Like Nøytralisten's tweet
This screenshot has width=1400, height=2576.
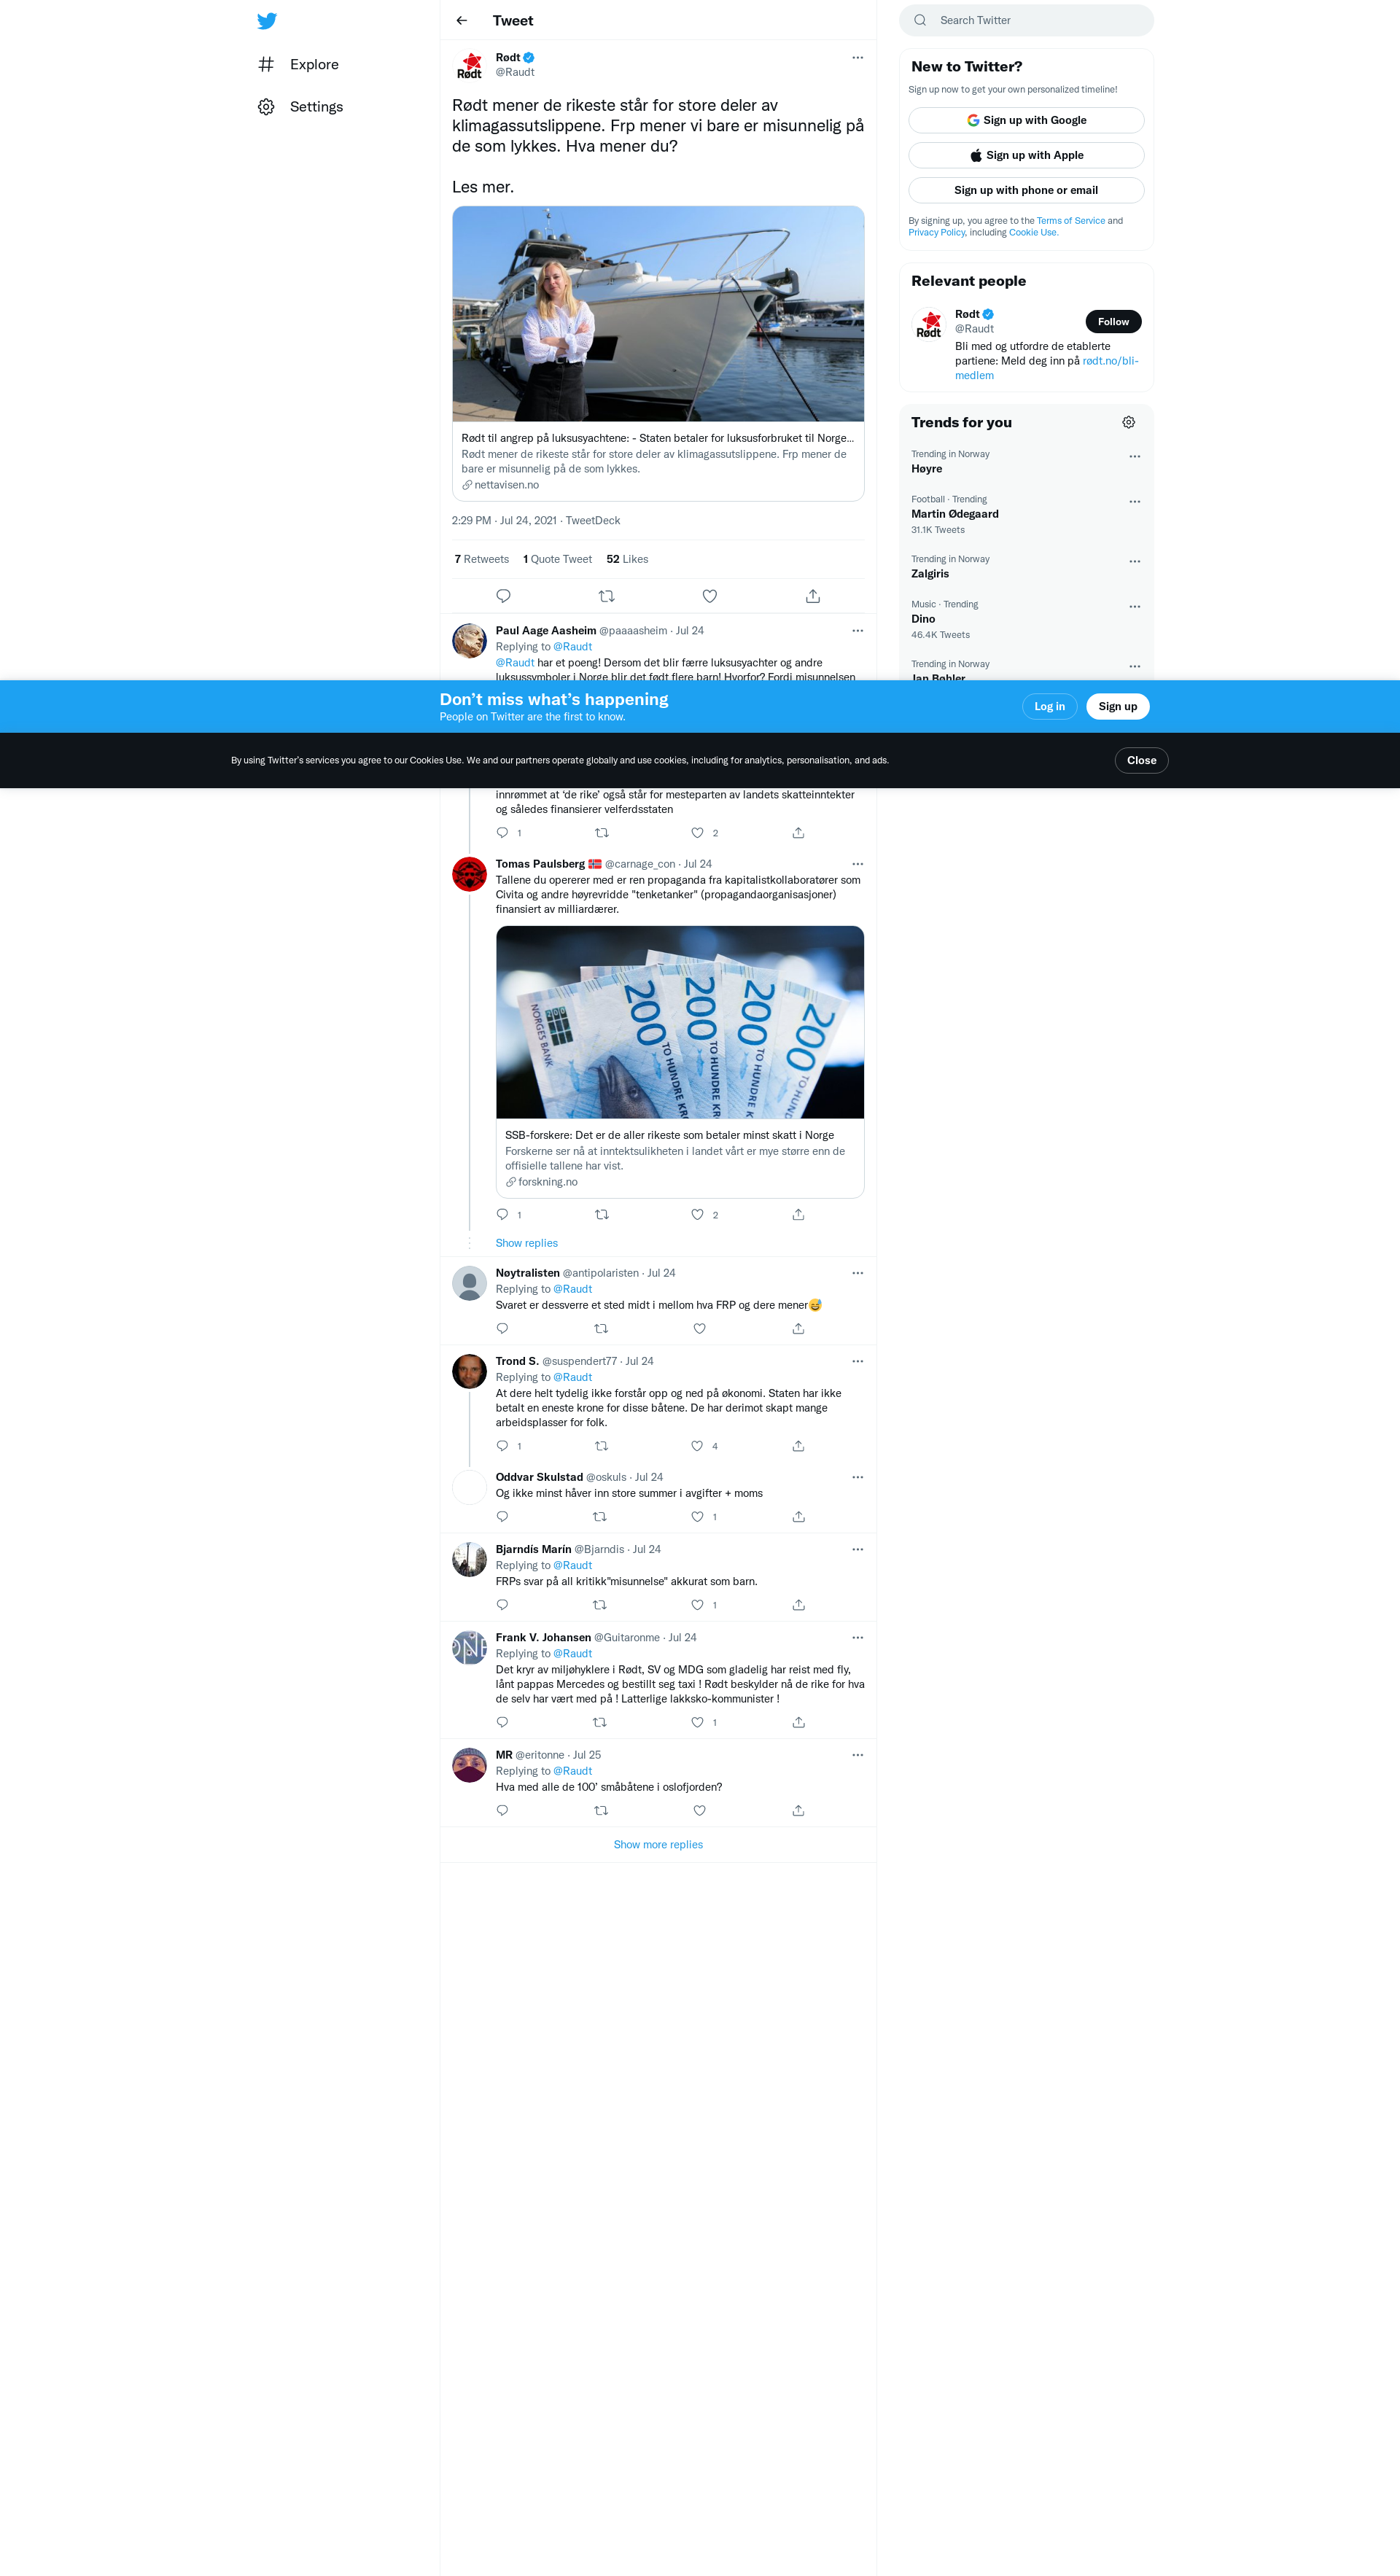[699, 1329]
